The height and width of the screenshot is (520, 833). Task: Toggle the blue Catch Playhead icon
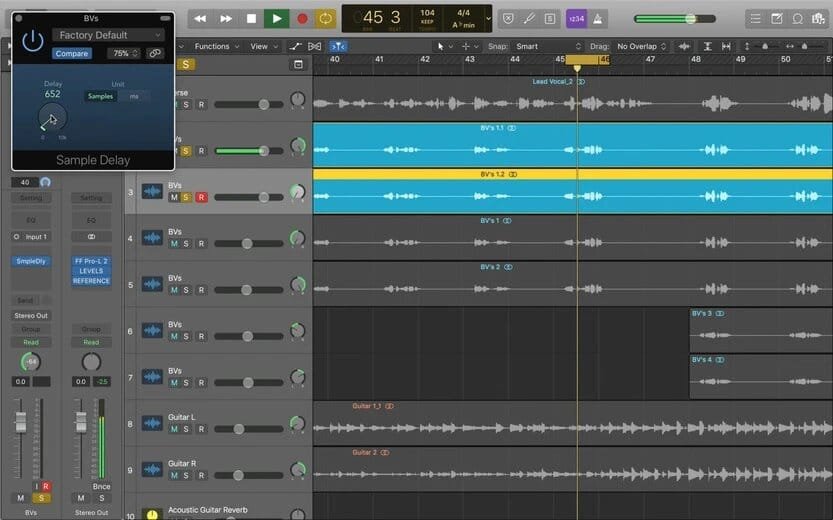[338, 47]
